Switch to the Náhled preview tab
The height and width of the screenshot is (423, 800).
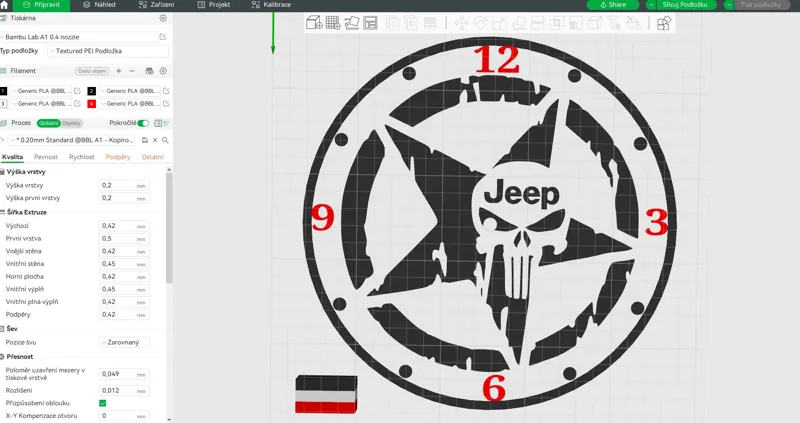[99, 5]
